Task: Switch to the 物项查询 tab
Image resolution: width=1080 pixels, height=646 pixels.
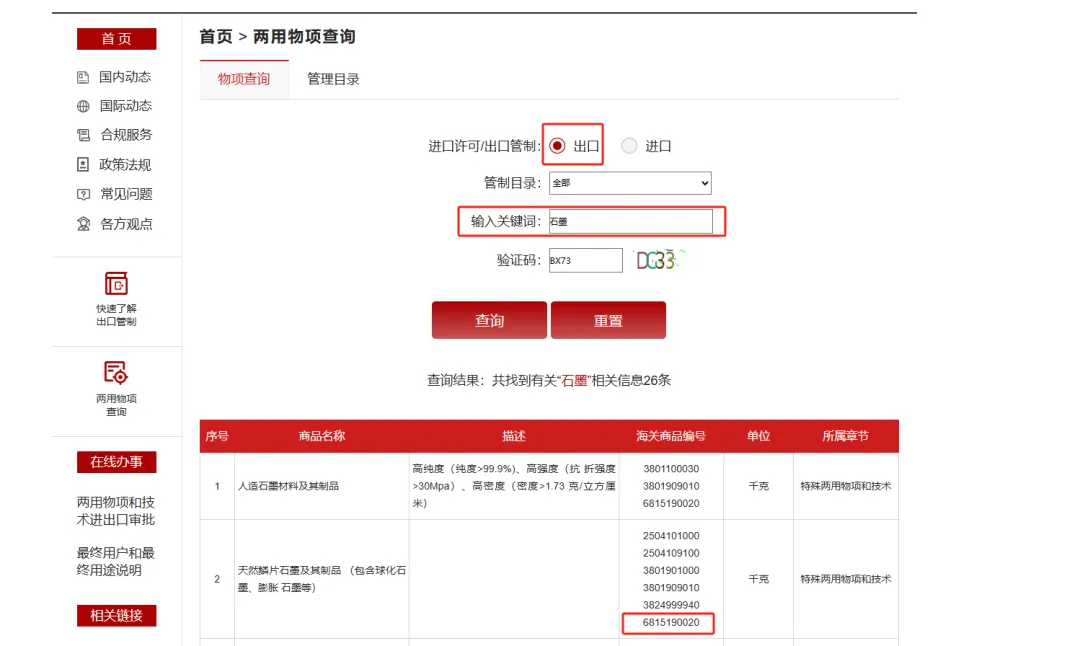Action: tap(244, 79)
